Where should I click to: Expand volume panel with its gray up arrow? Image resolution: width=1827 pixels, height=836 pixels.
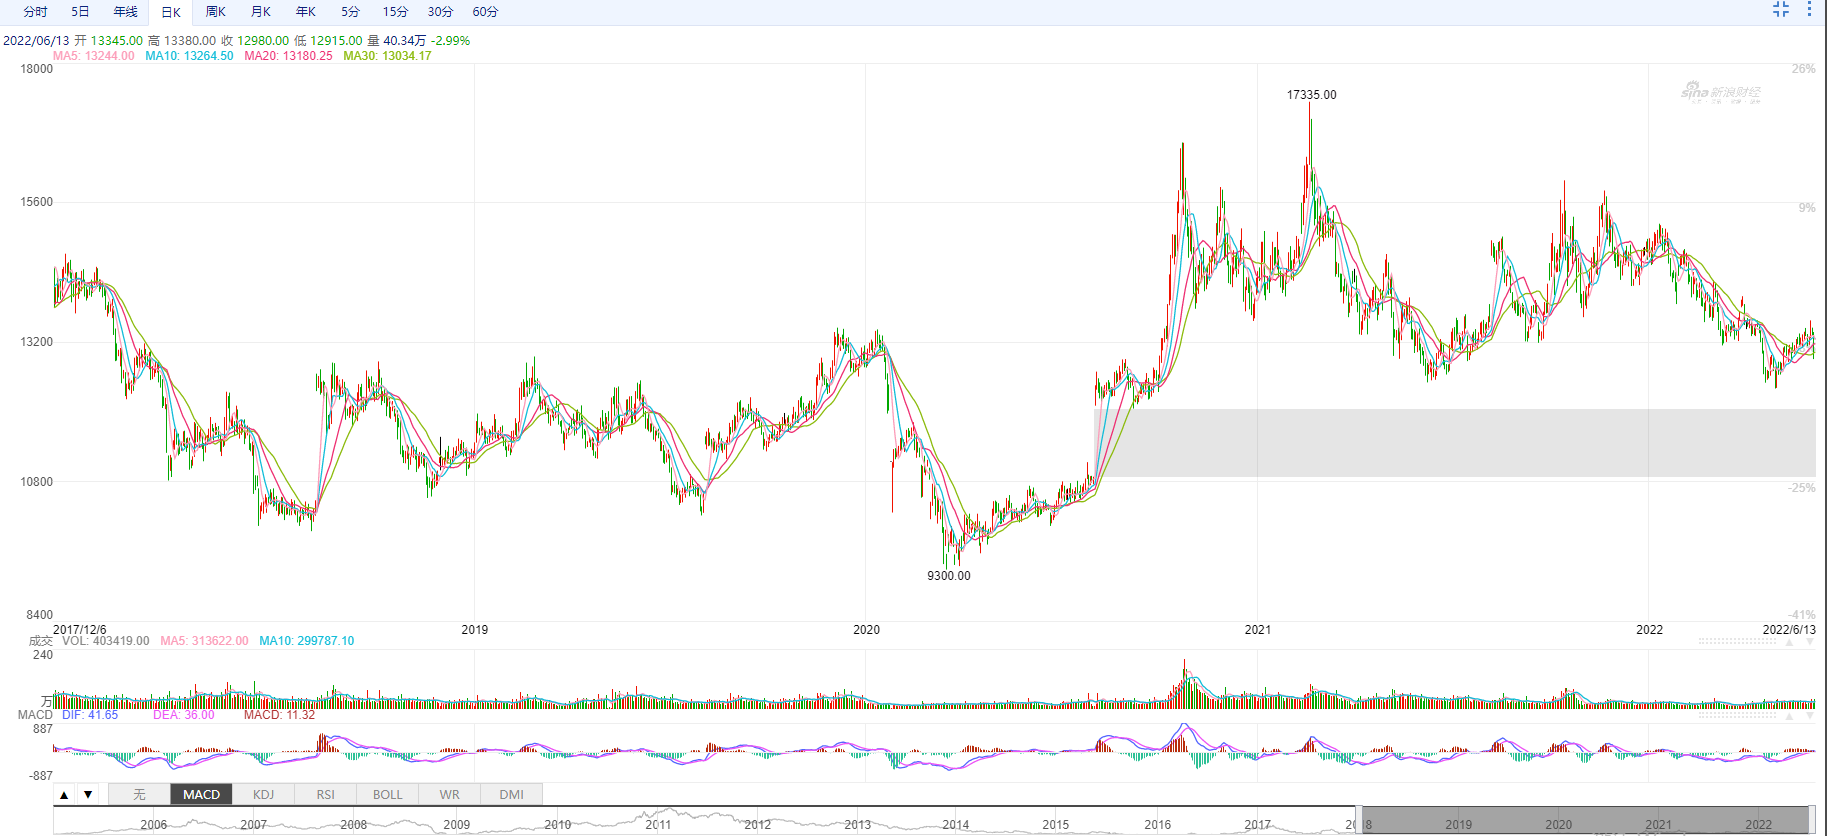[1790, 643]
